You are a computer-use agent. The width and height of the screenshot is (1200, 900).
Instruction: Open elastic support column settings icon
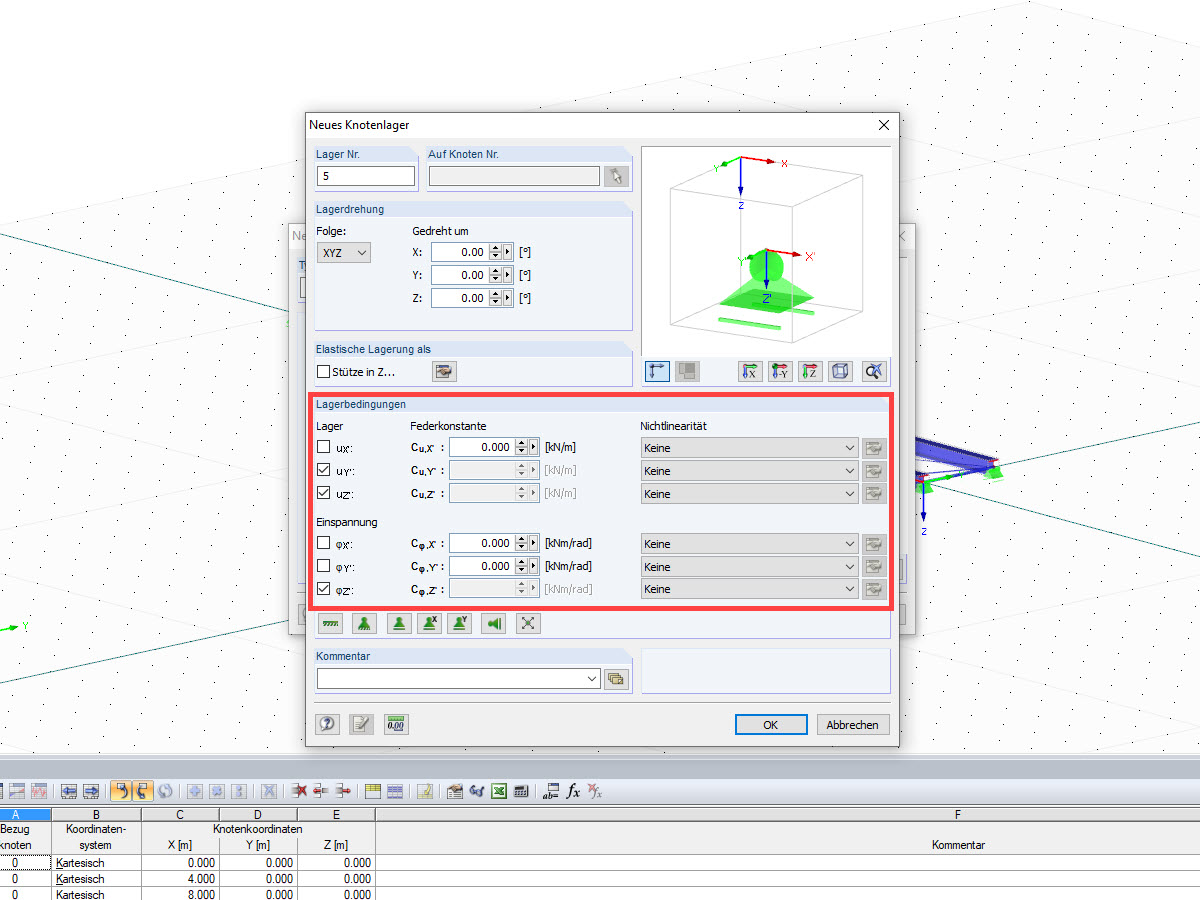tap(444, 372)
